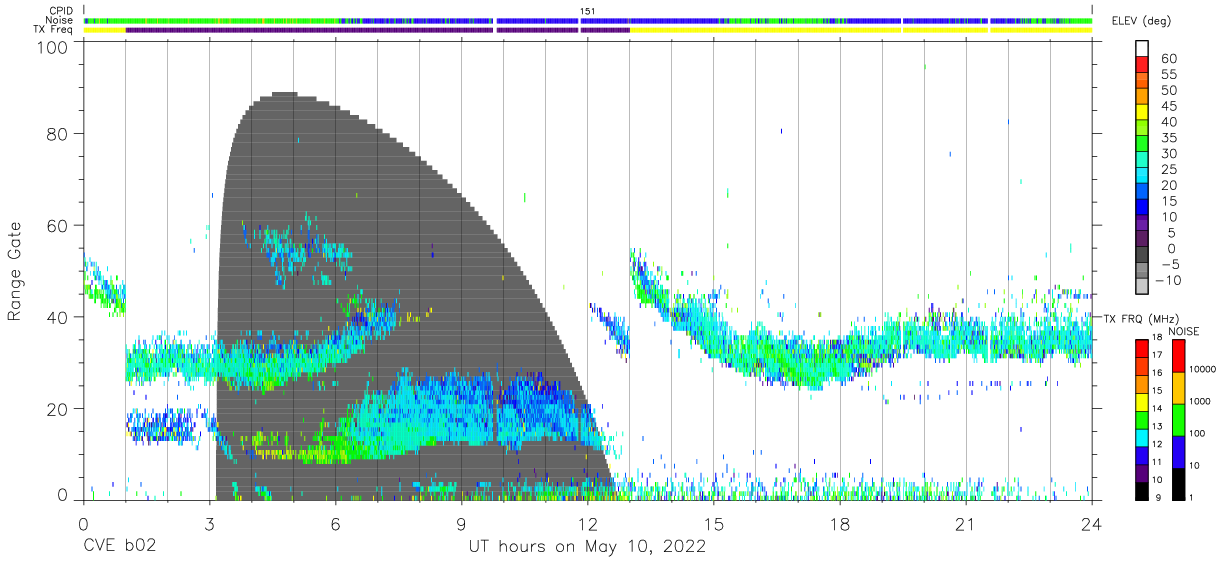Click the red top segment of TX FRQ bar
The width and height of the screenshot is (1228, 567).
pyautogui.click(x=1142, y=348)
